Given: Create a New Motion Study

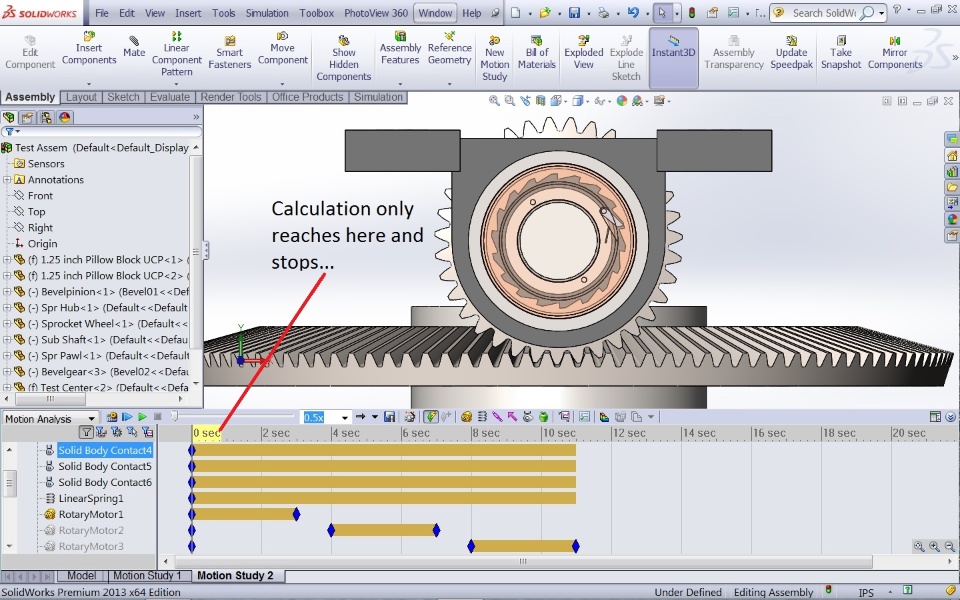Looking at the screenshot, I should pos(495,58).
